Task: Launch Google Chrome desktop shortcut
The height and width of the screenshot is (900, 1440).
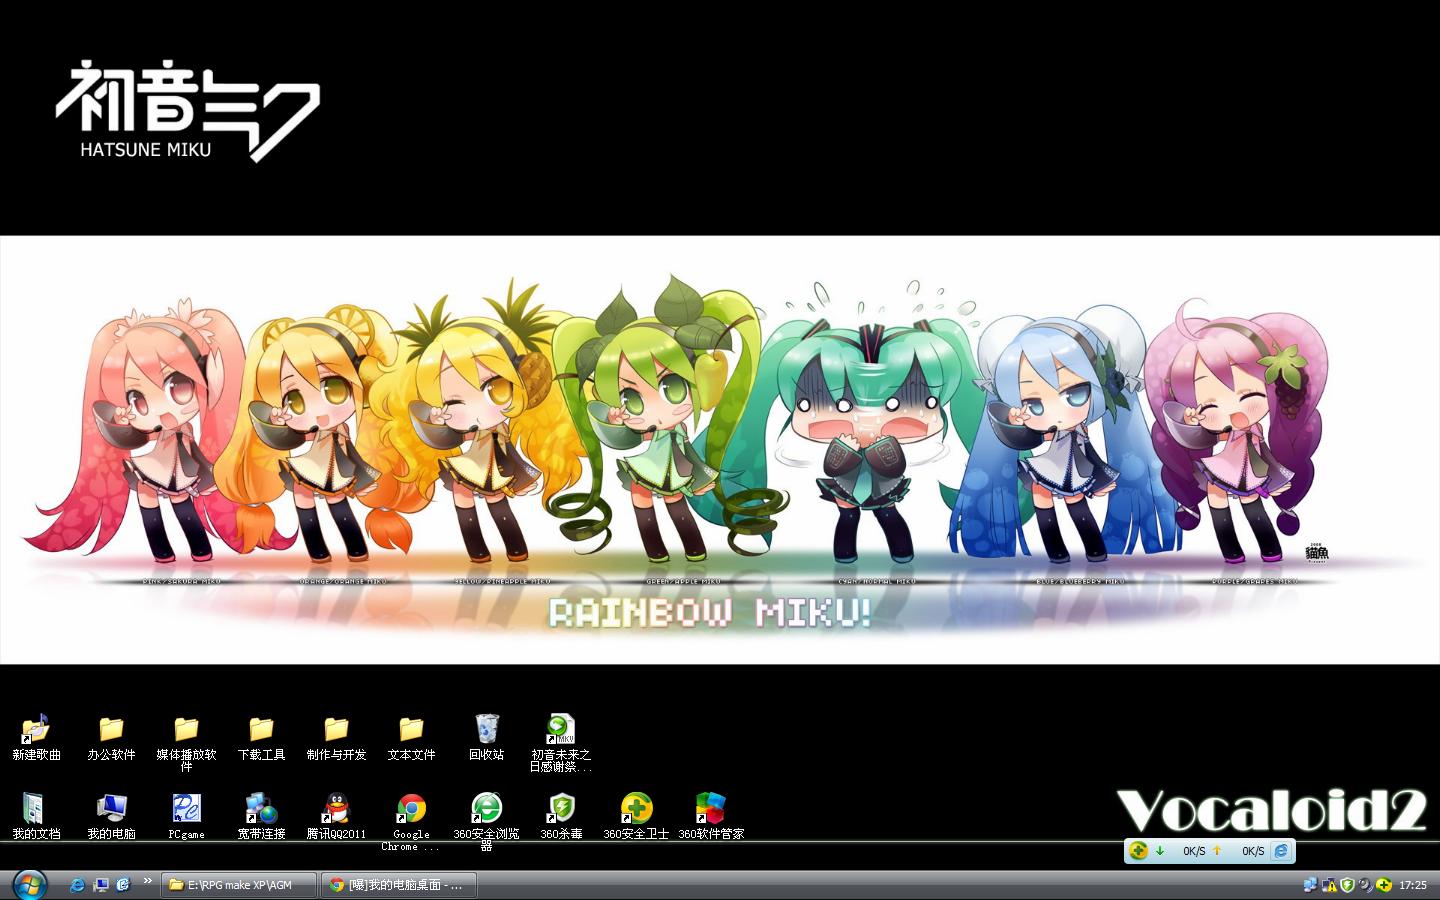Action: pyautogui.click(x=411, y=822)
